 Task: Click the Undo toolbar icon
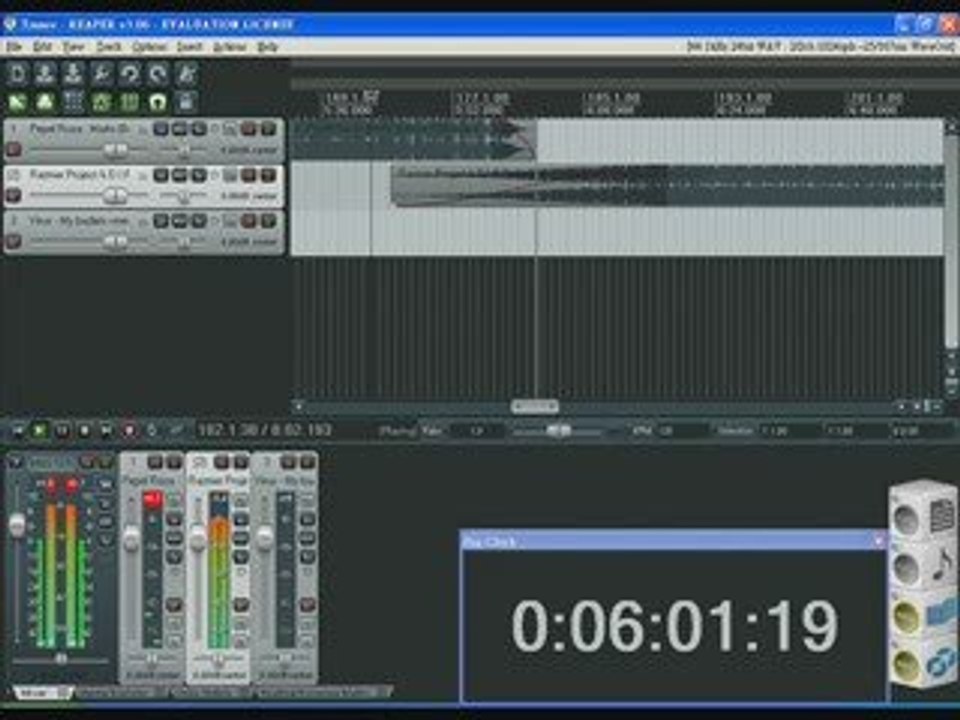click(x=130, y=73)
